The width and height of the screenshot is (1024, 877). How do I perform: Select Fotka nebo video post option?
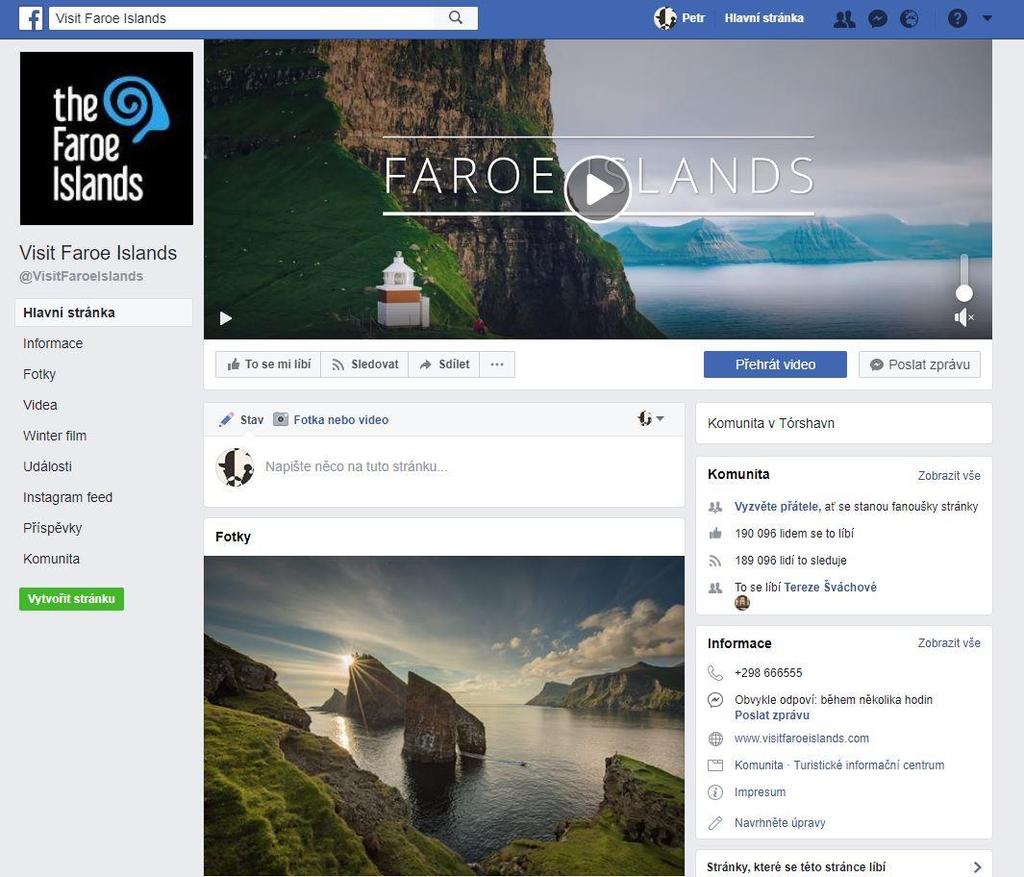[x=331, y=419]
